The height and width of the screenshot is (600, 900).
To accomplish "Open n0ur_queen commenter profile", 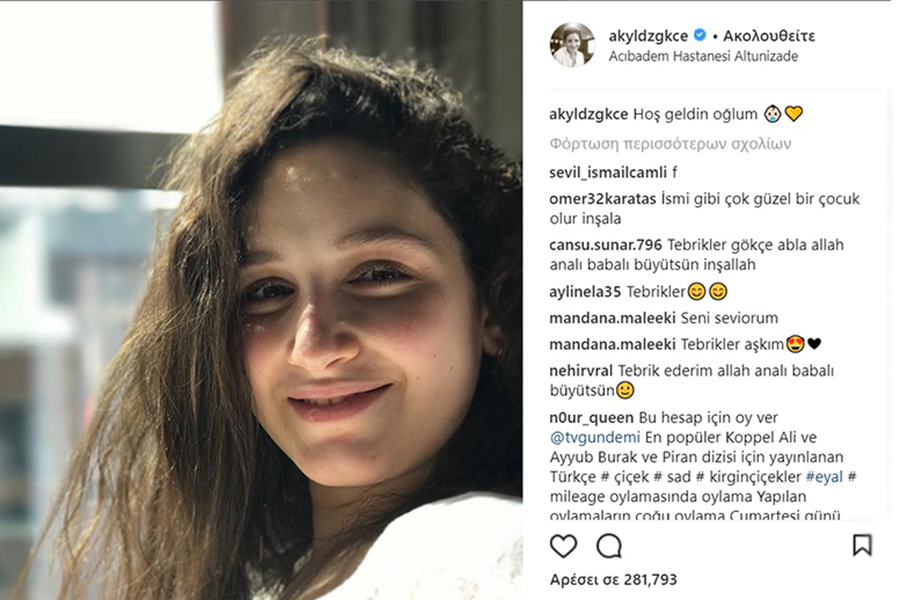I will pos(591,417).
